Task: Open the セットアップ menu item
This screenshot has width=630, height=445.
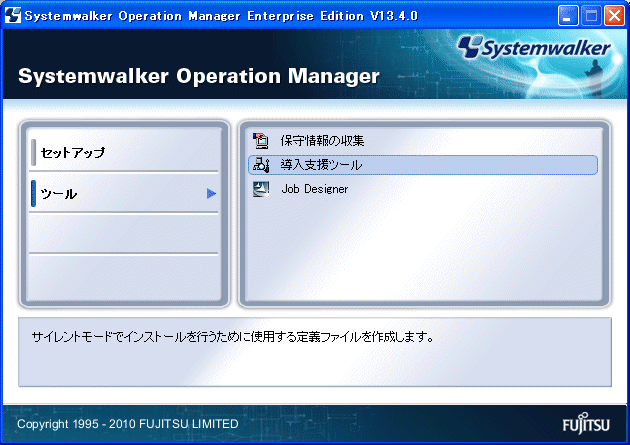Action: (x=124, y=153)
